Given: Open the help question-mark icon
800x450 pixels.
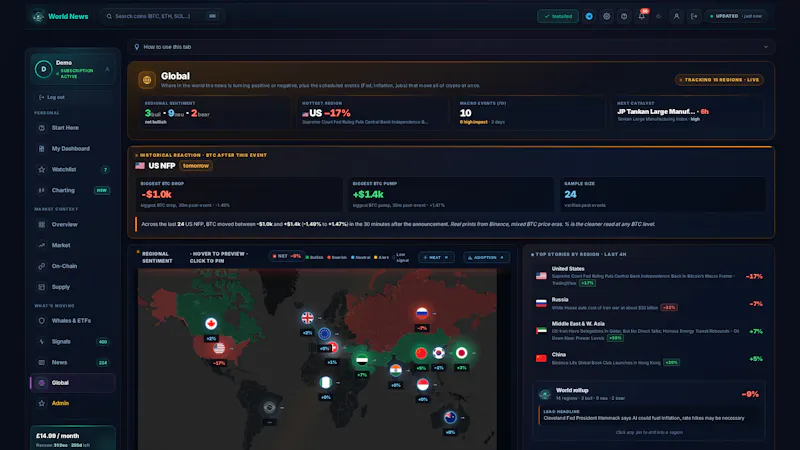Looking at the screenshot, I should click(x=624, y=16).
